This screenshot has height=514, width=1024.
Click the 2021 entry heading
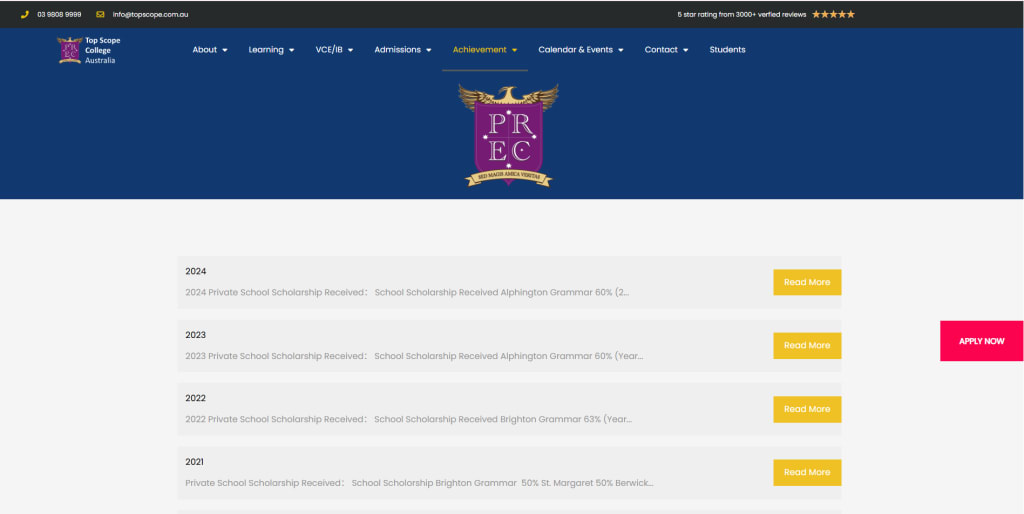pos(195,462)
